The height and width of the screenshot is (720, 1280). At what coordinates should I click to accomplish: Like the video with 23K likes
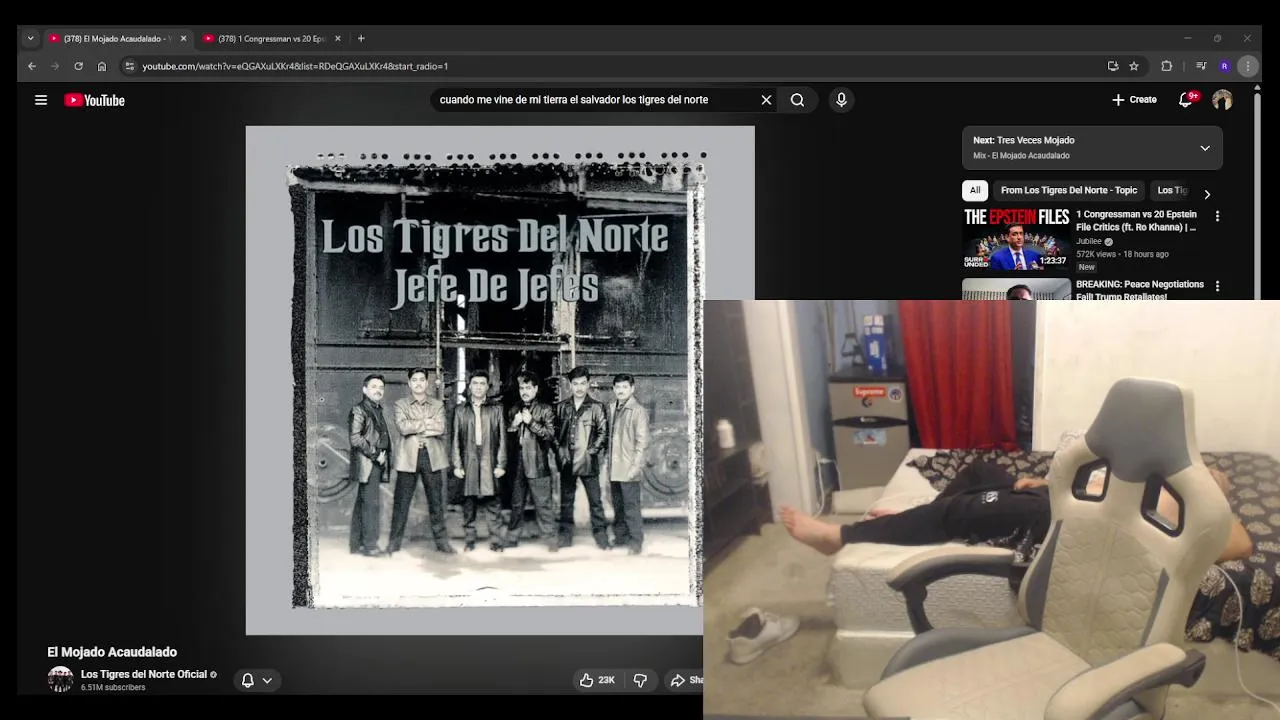click(x=597, y=680)
